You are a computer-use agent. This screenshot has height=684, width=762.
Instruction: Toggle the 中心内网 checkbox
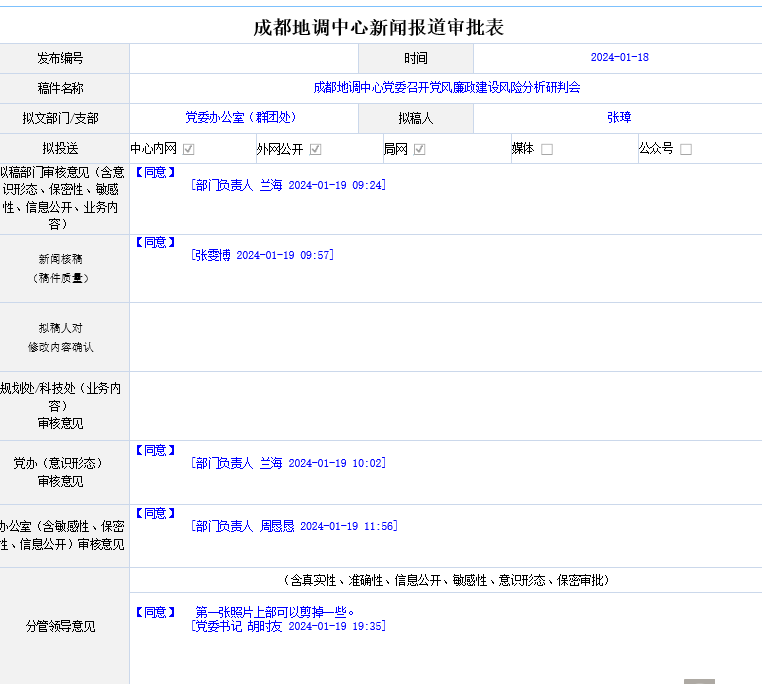pos(188,149)
